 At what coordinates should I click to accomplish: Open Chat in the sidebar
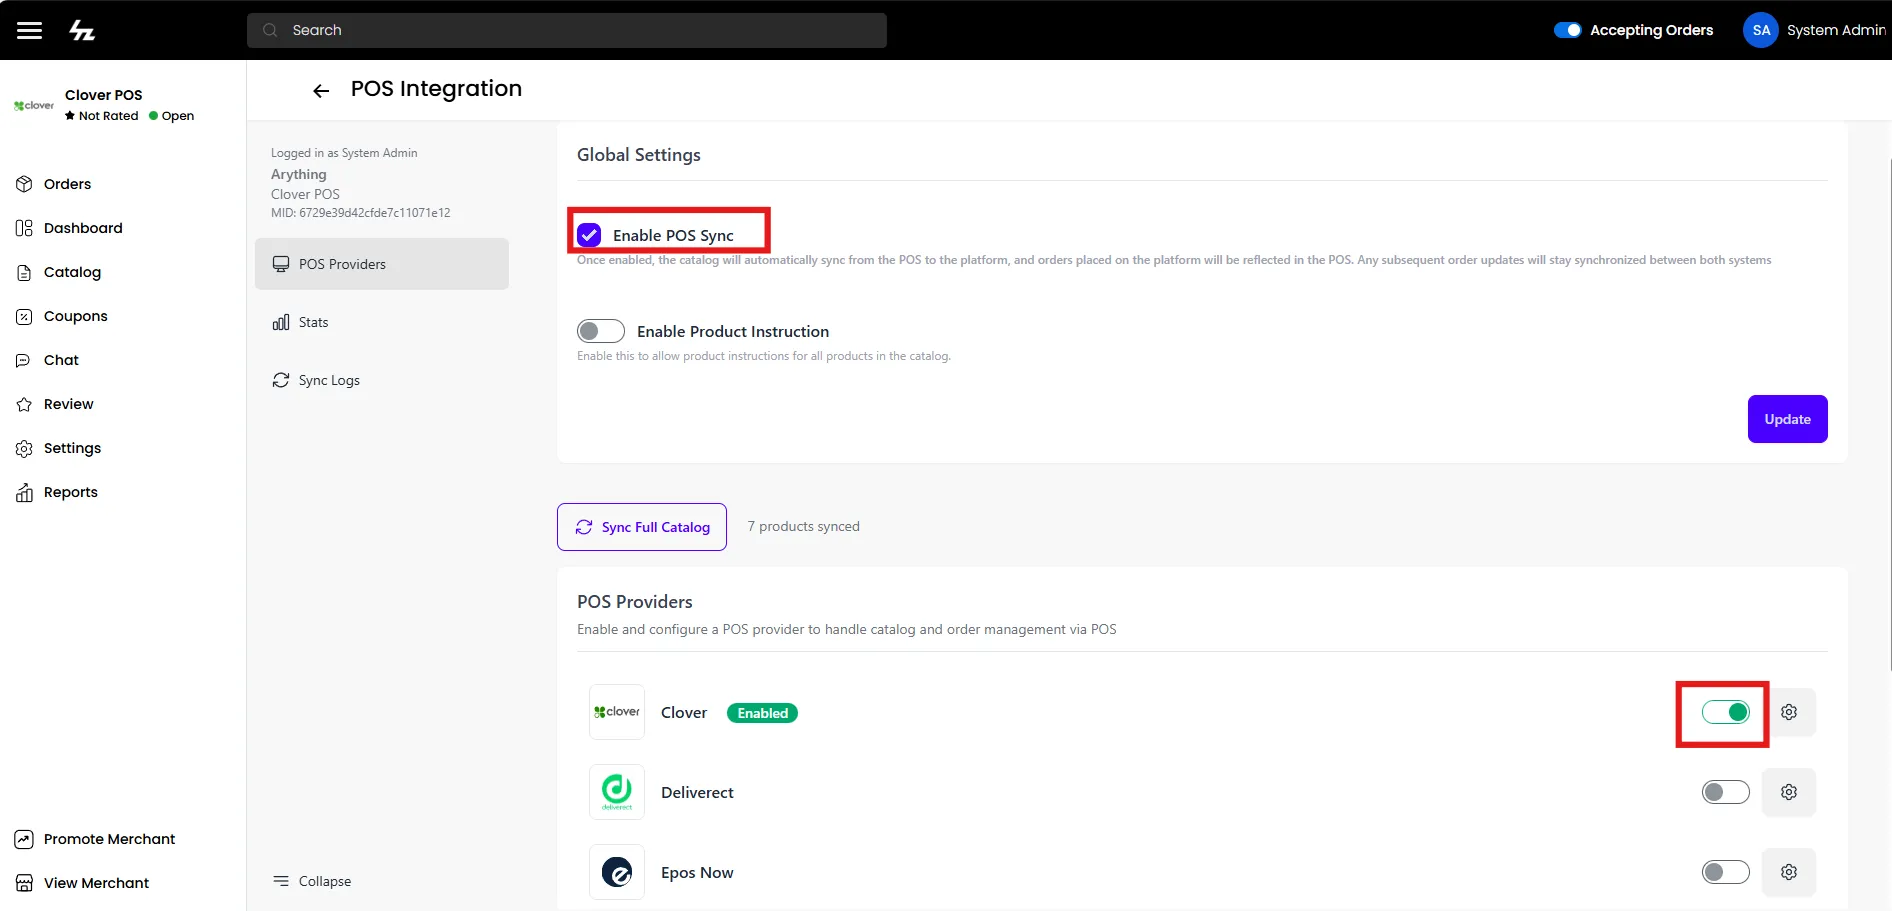tap(48, 360)
